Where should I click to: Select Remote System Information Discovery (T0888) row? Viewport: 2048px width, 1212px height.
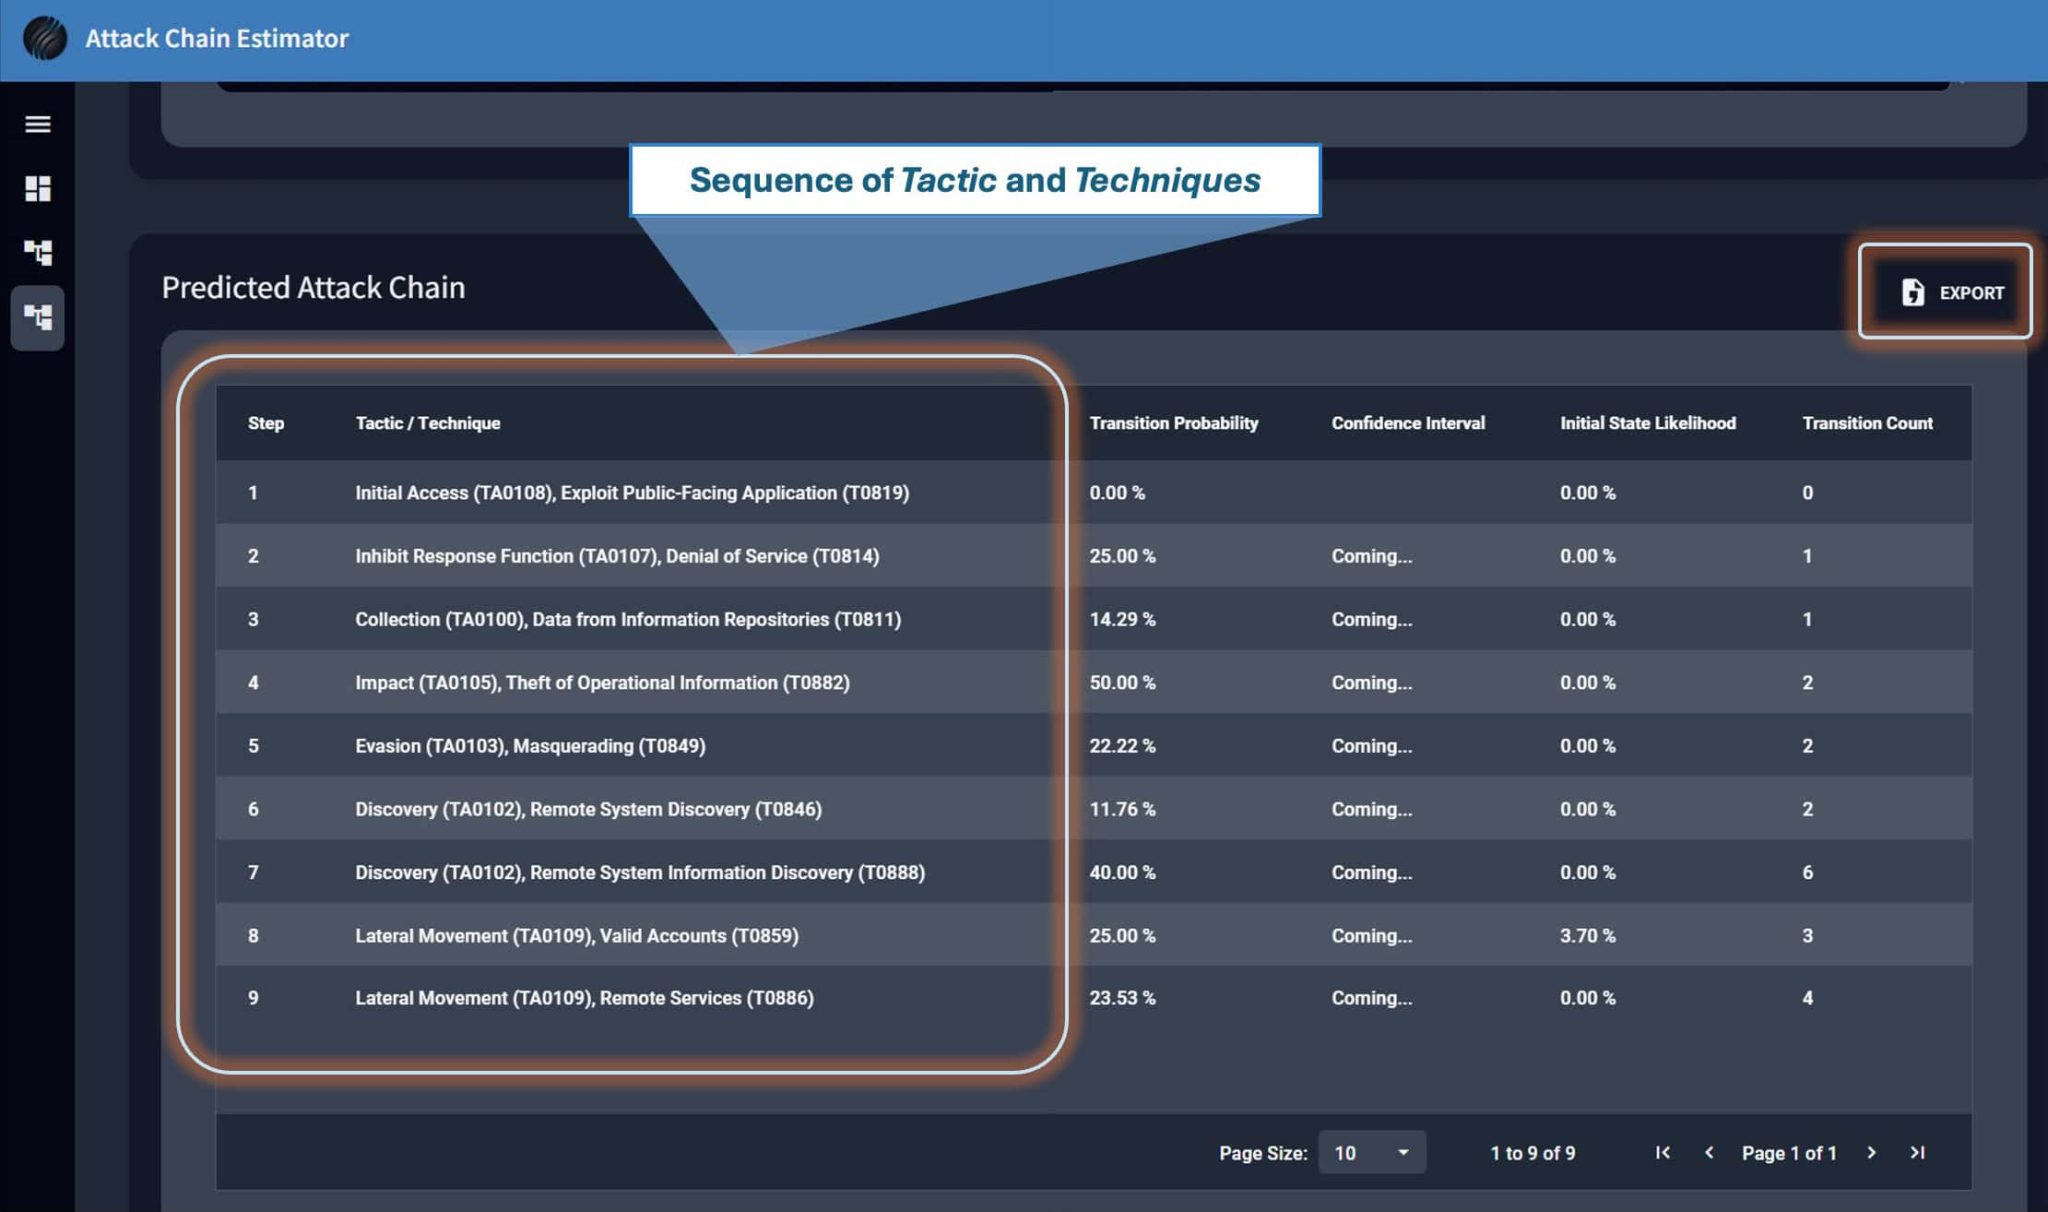coord(1093,872)
